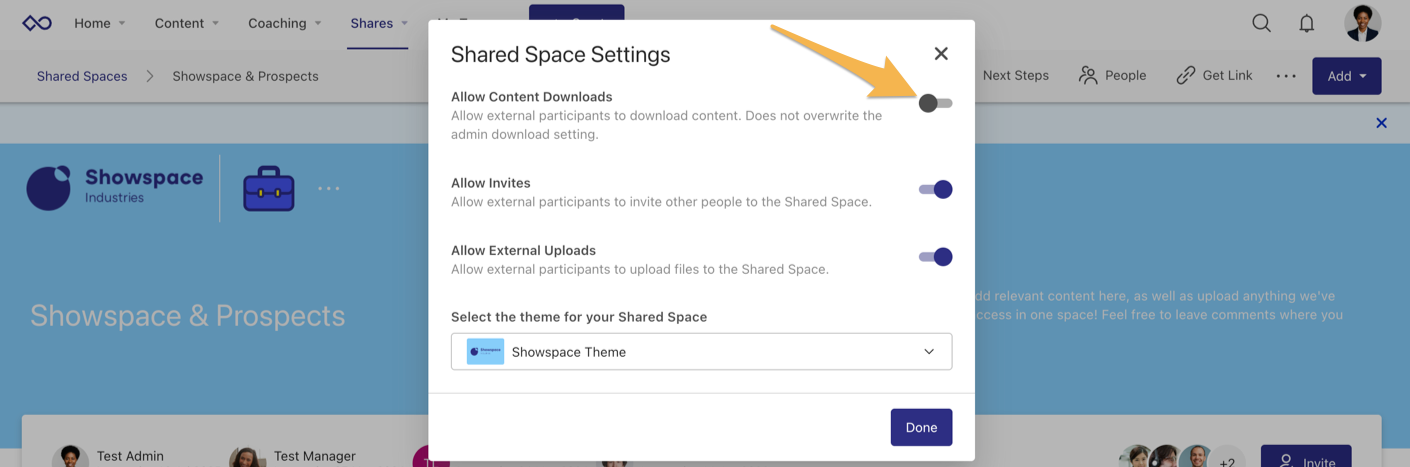Open the toolbar more-options ellipsis
1410x467 pixels.
click(1286, 76)
